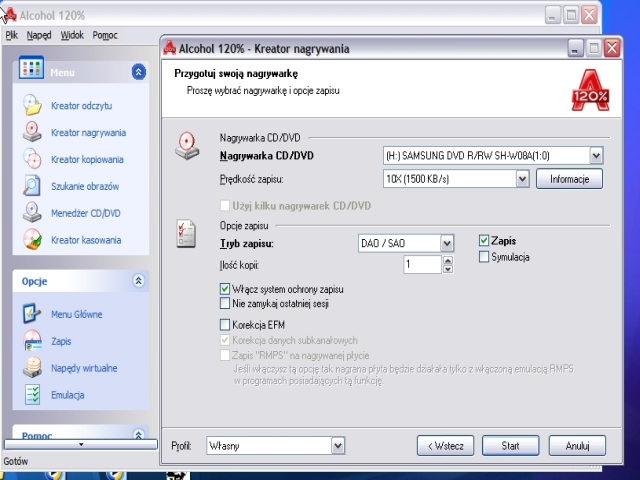Click the Anuluj cancel button

pos(577,445)
